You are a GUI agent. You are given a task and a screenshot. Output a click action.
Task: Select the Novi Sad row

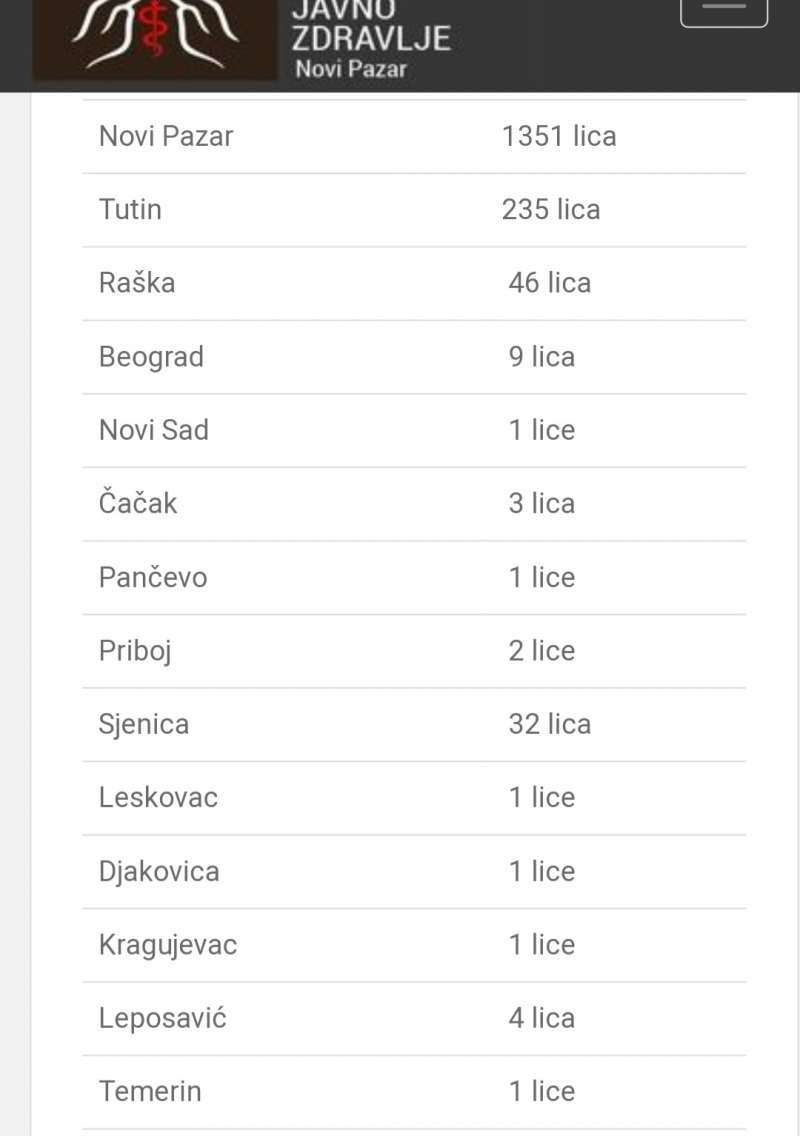coord(414,431)
